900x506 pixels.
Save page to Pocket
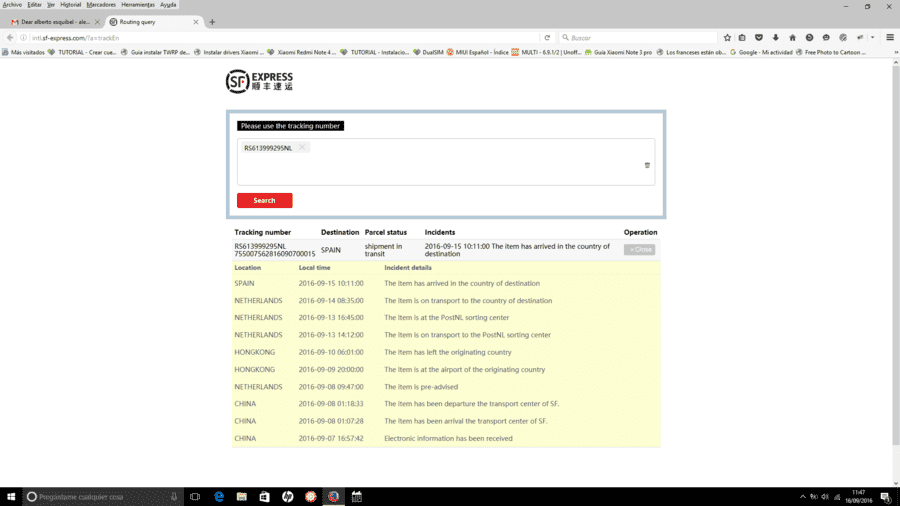point(759,37)
